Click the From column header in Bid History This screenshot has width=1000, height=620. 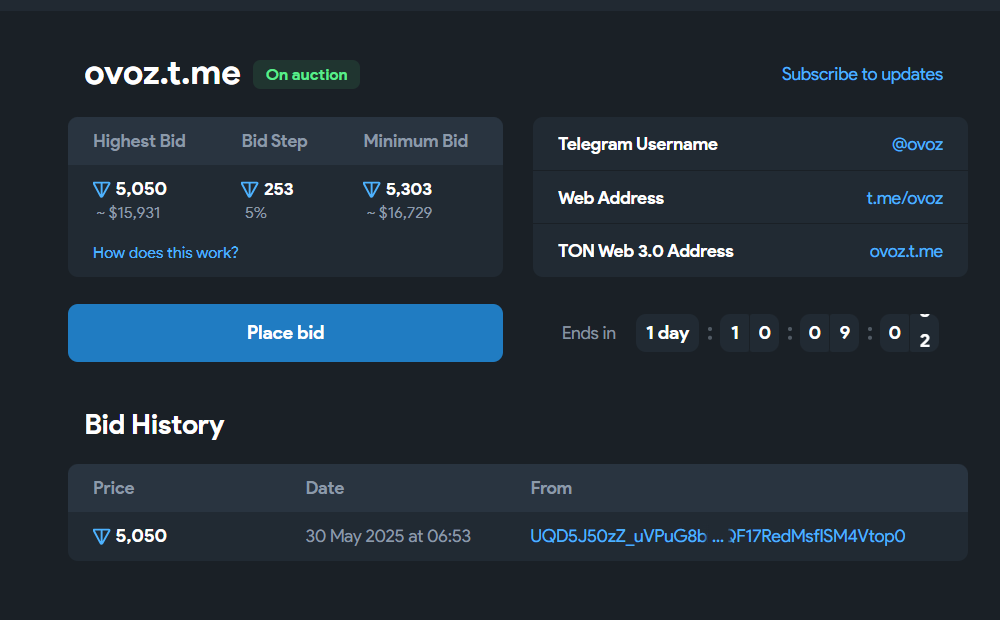[x=551, y=488]
